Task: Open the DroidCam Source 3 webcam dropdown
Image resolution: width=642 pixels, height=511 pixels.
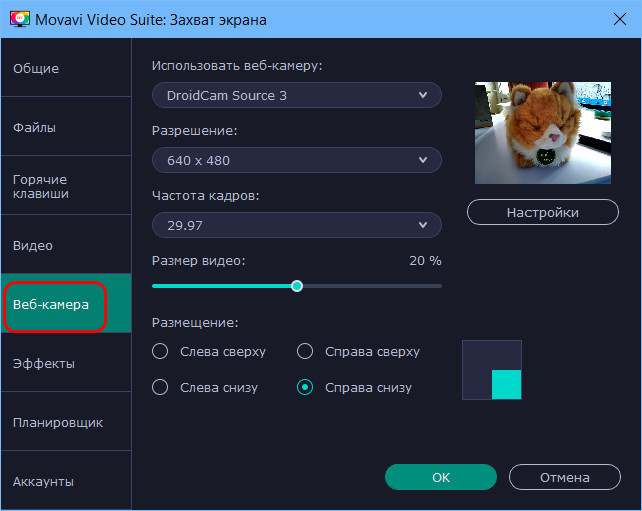Action: [x=297, y=95]
